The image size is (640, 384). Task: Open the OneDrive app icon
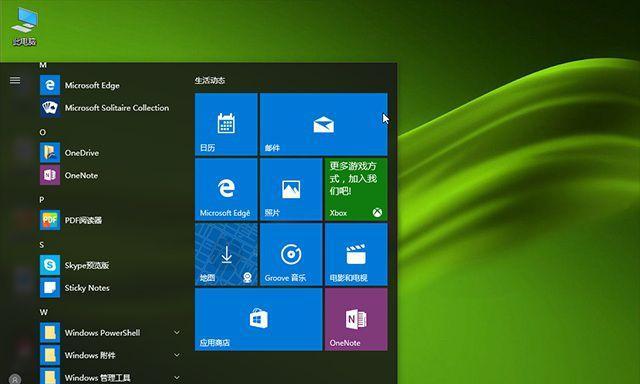50,153
